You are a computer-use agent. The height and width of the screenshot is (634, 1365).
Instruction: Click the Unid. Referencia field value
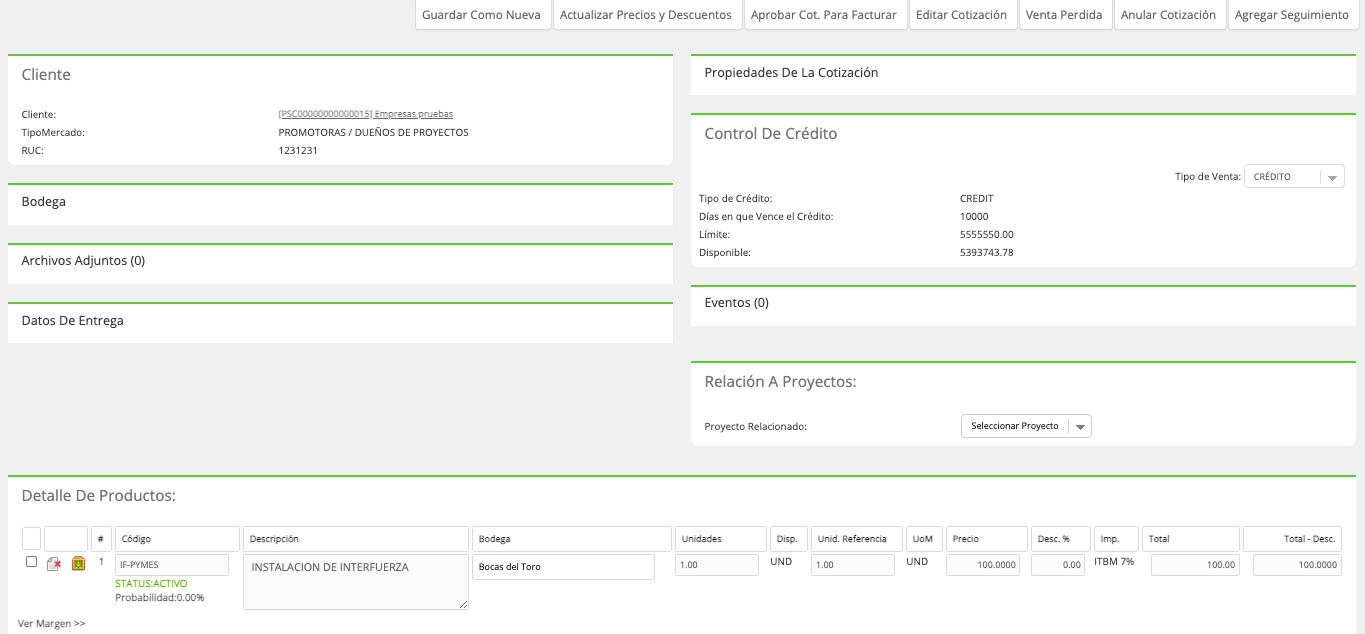click(853, 565)
